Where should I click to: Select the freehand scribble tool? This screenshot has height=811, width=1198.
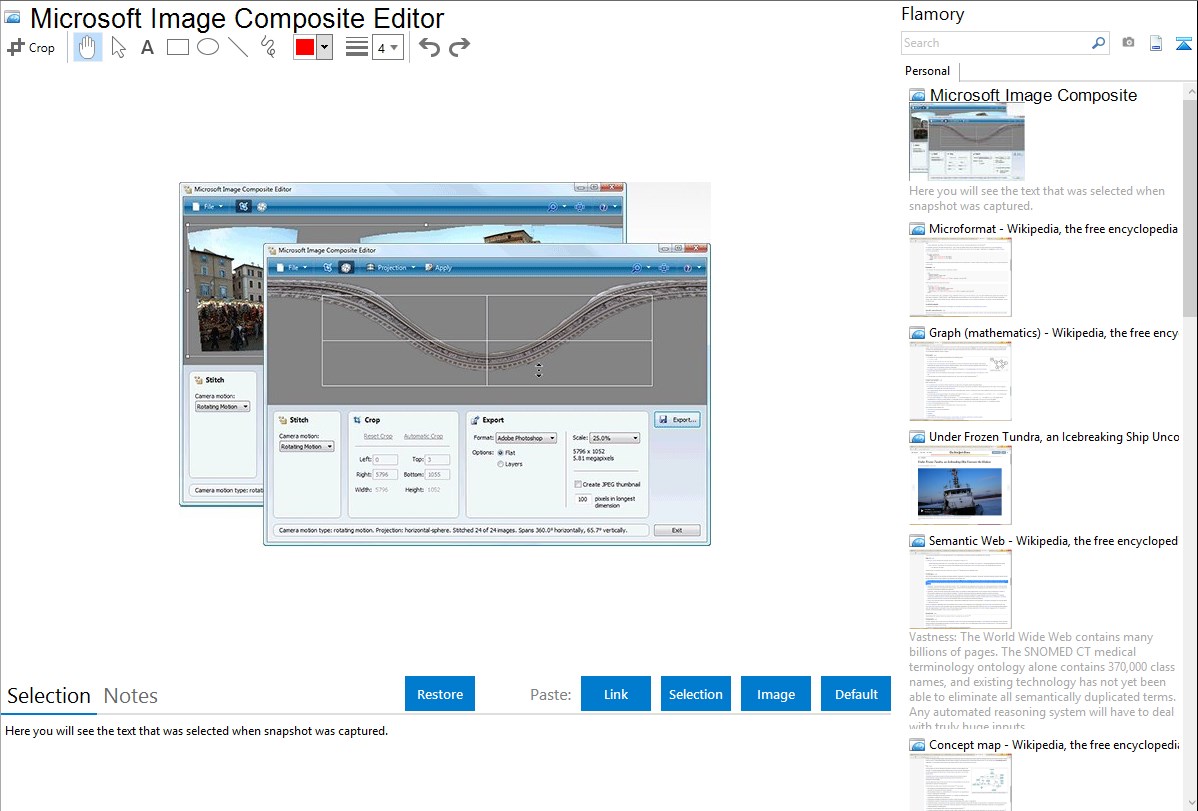(x=268, y=47)
